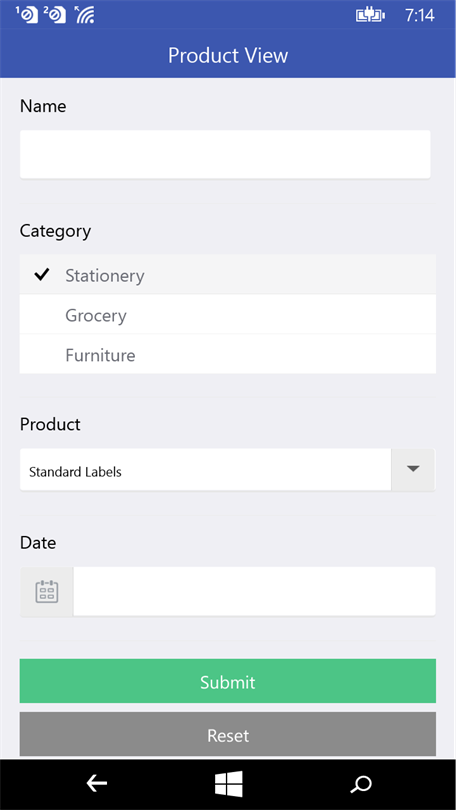This screenshot has height=810, width=456.
Task: Tap the 7:14 clock in status bar
Action: pos(419,15)
